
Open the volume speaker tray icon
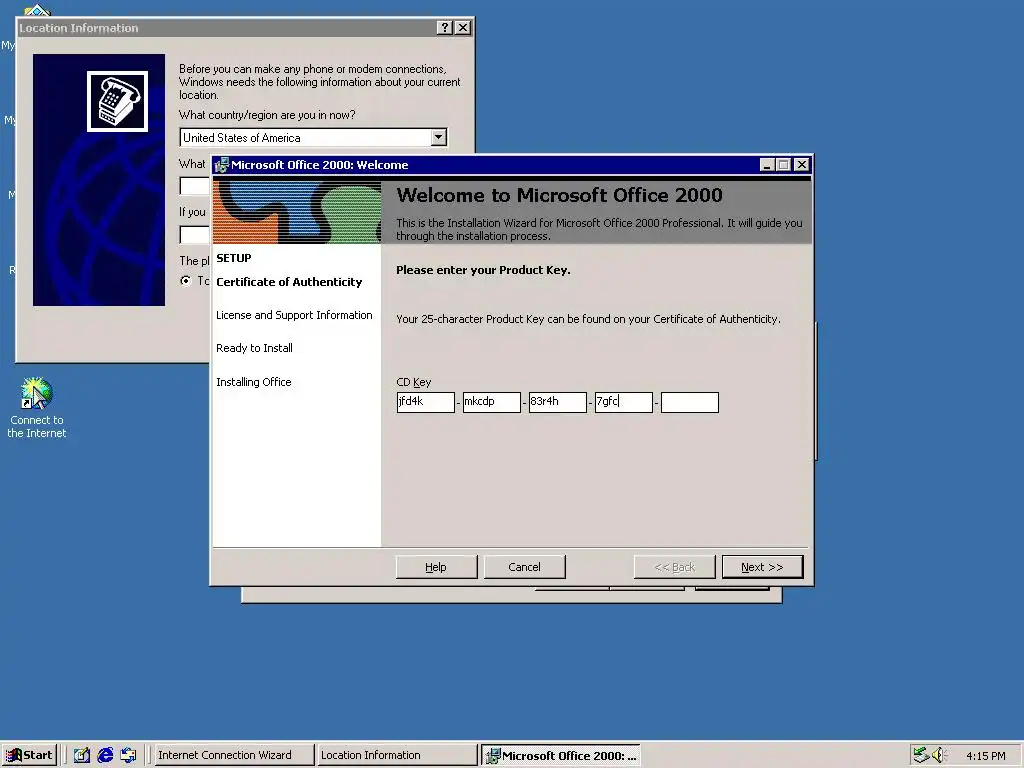coord(939,755)
